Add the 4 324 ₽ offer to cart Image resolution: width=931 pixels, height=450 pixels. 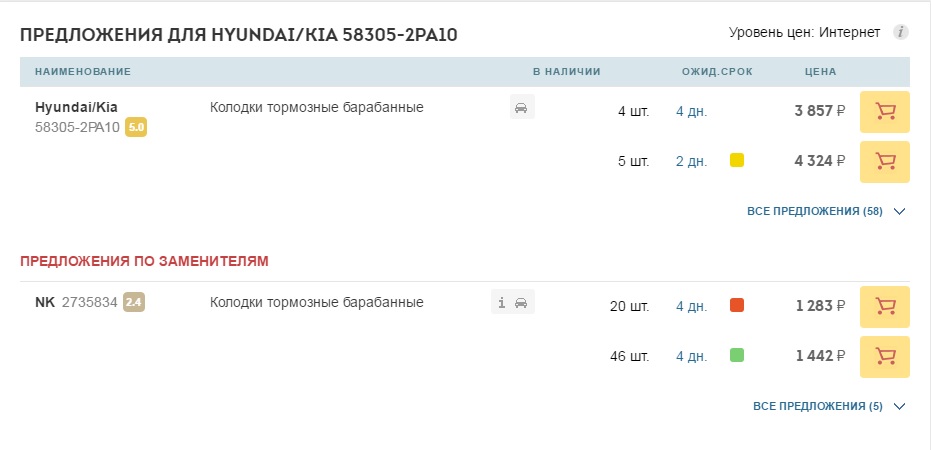pos(884,161)
